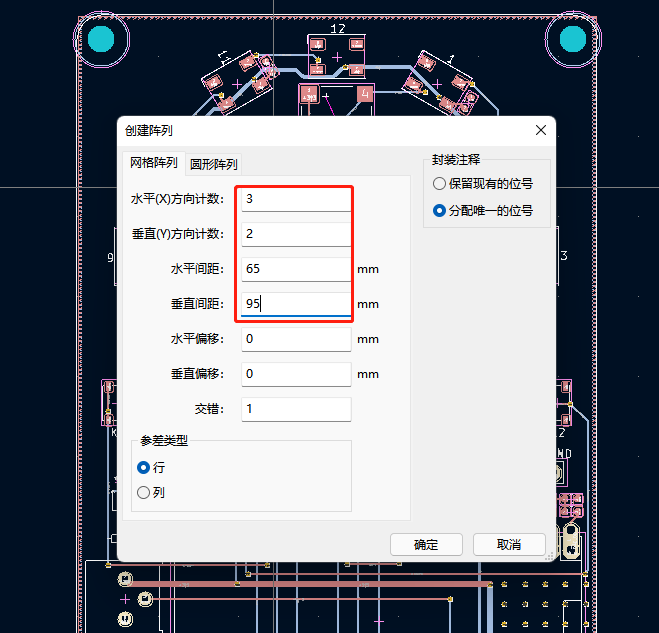Screen dimensions: 659x633
Task: Choose 列 as stagger type
Action: tap(151, 492)
